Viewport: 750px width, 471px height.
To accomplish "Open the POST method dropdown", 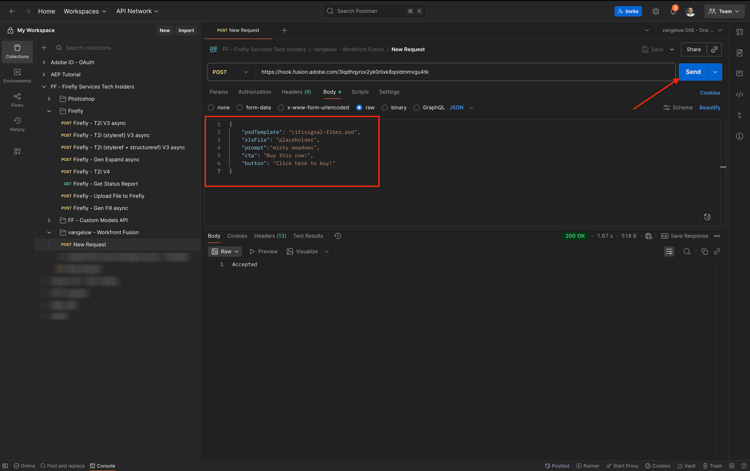I will pyautogui.click(x=231, y=72).
